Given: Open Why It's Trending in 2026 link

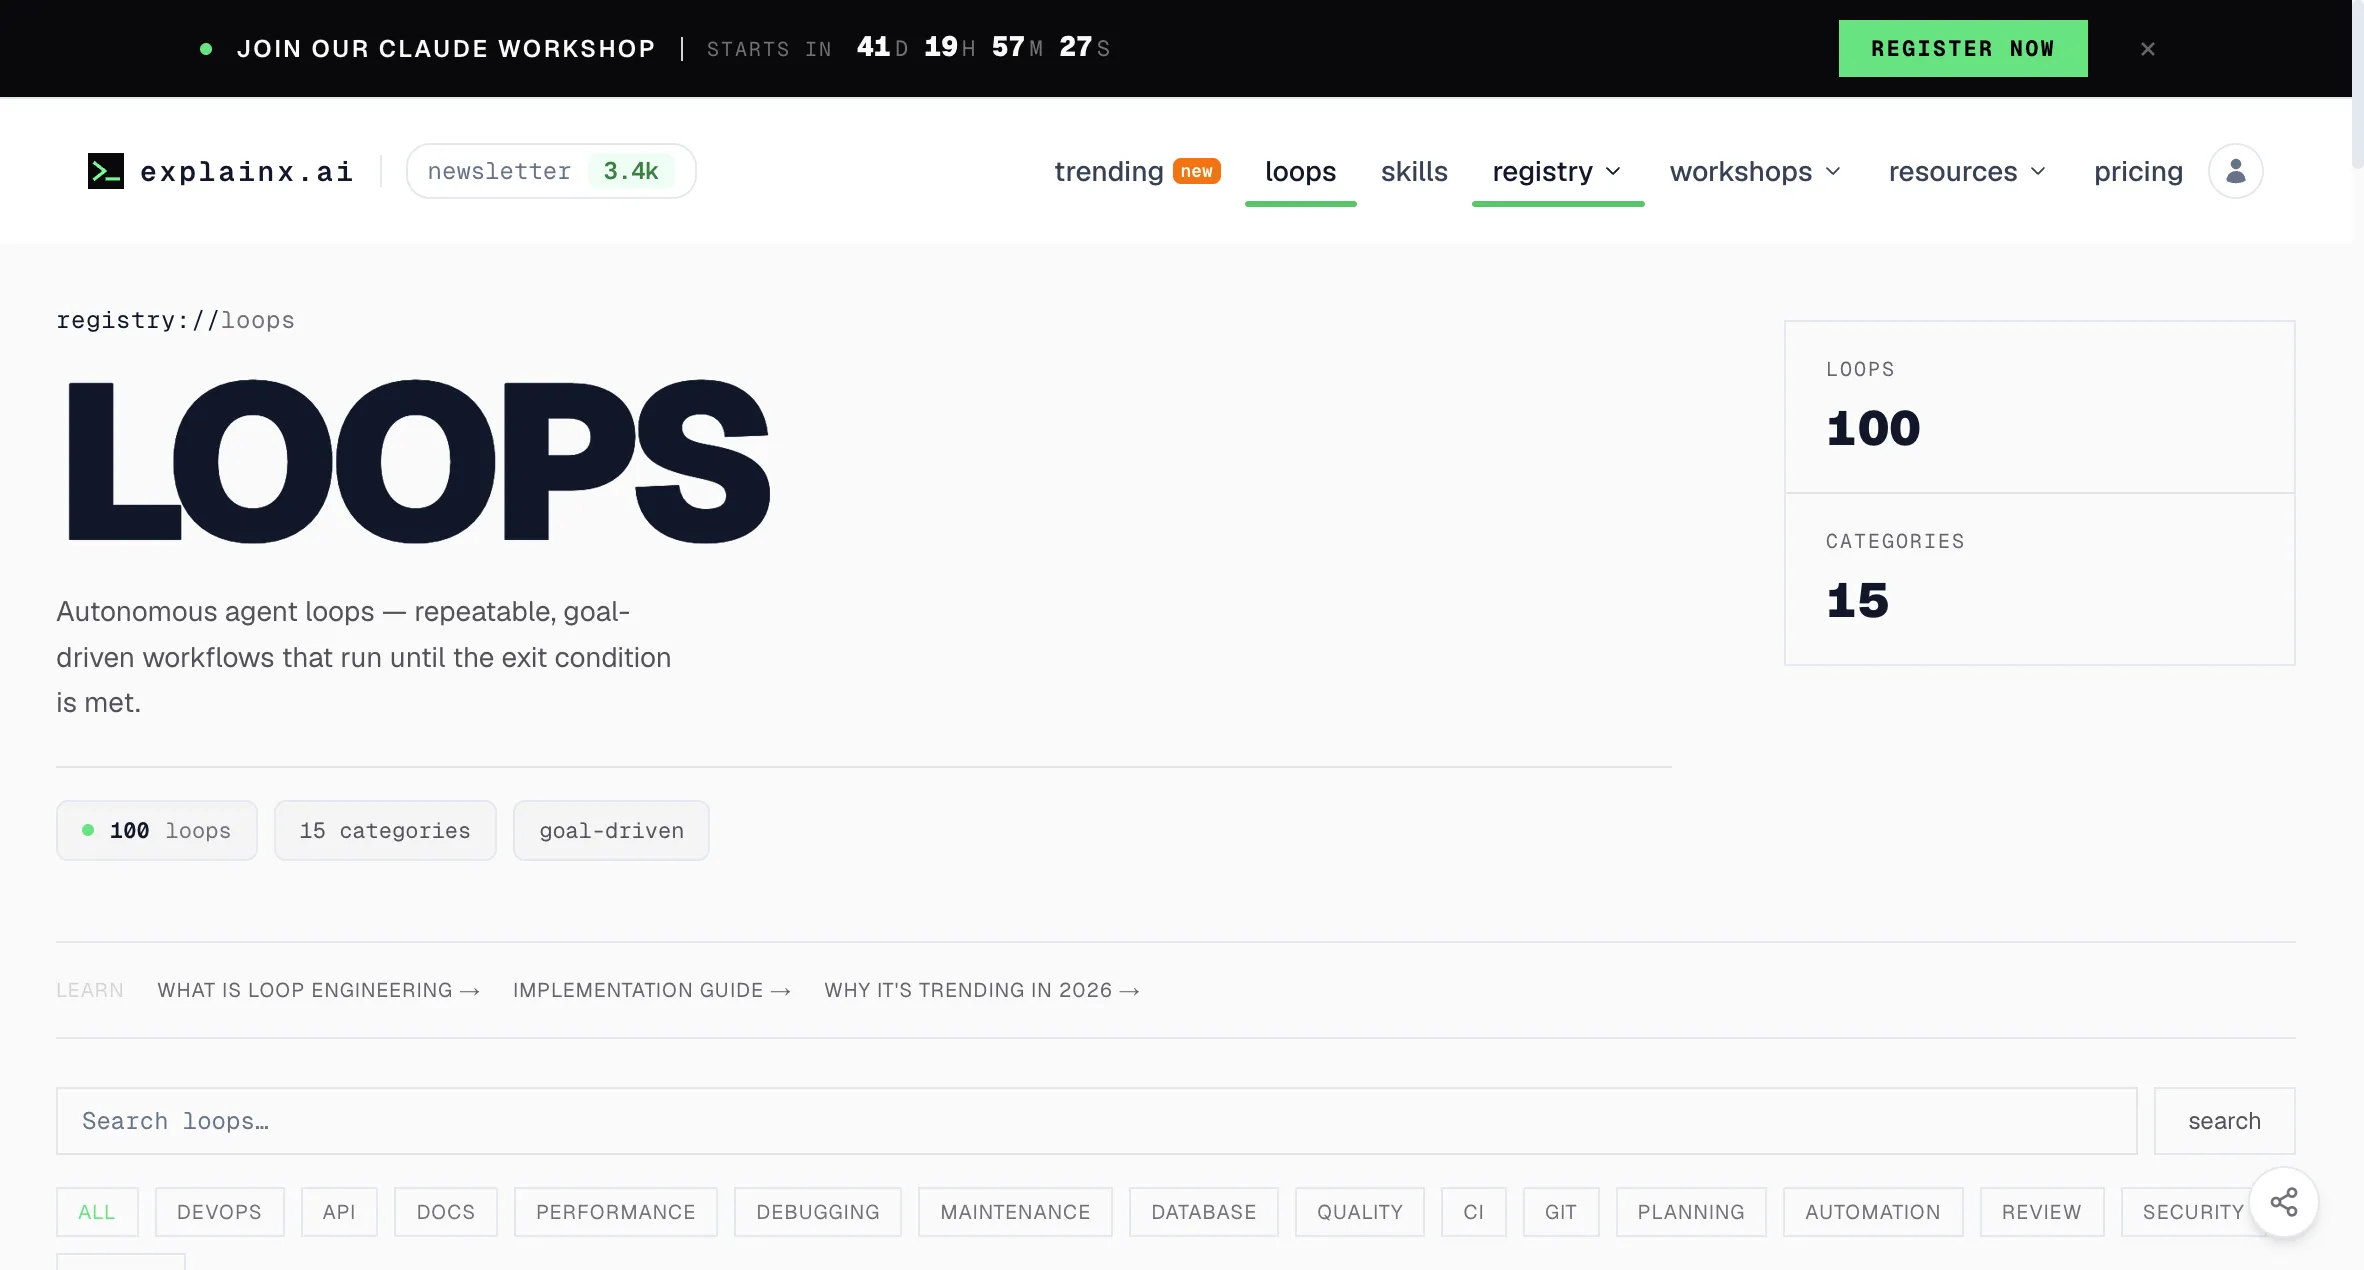Looking at the screenshot, I should click(x=982, y=990).
